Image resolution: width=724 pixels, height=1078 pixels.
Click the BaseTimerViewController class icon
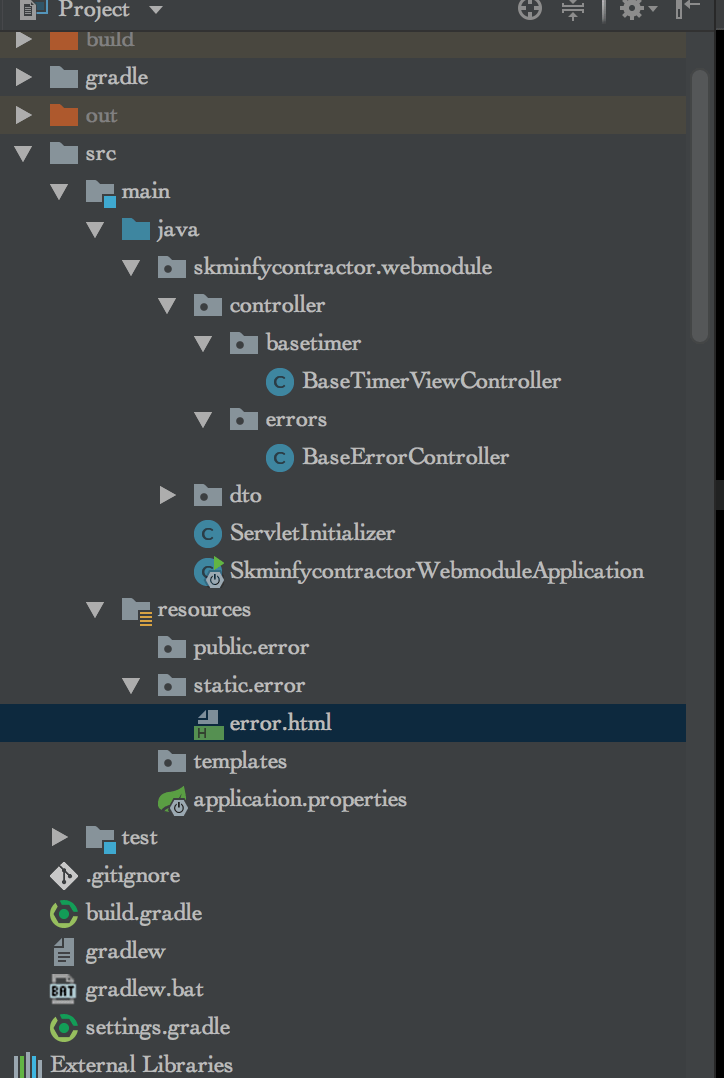click(279, 381)
